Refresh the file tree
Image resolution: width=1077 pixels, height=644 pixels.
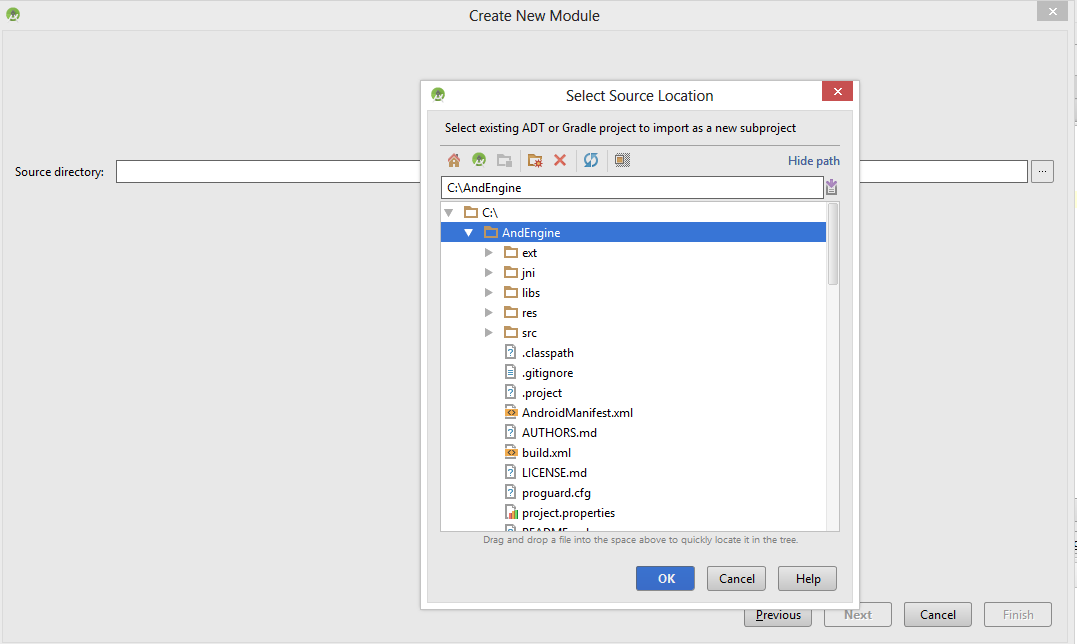[x=591, y=160]
